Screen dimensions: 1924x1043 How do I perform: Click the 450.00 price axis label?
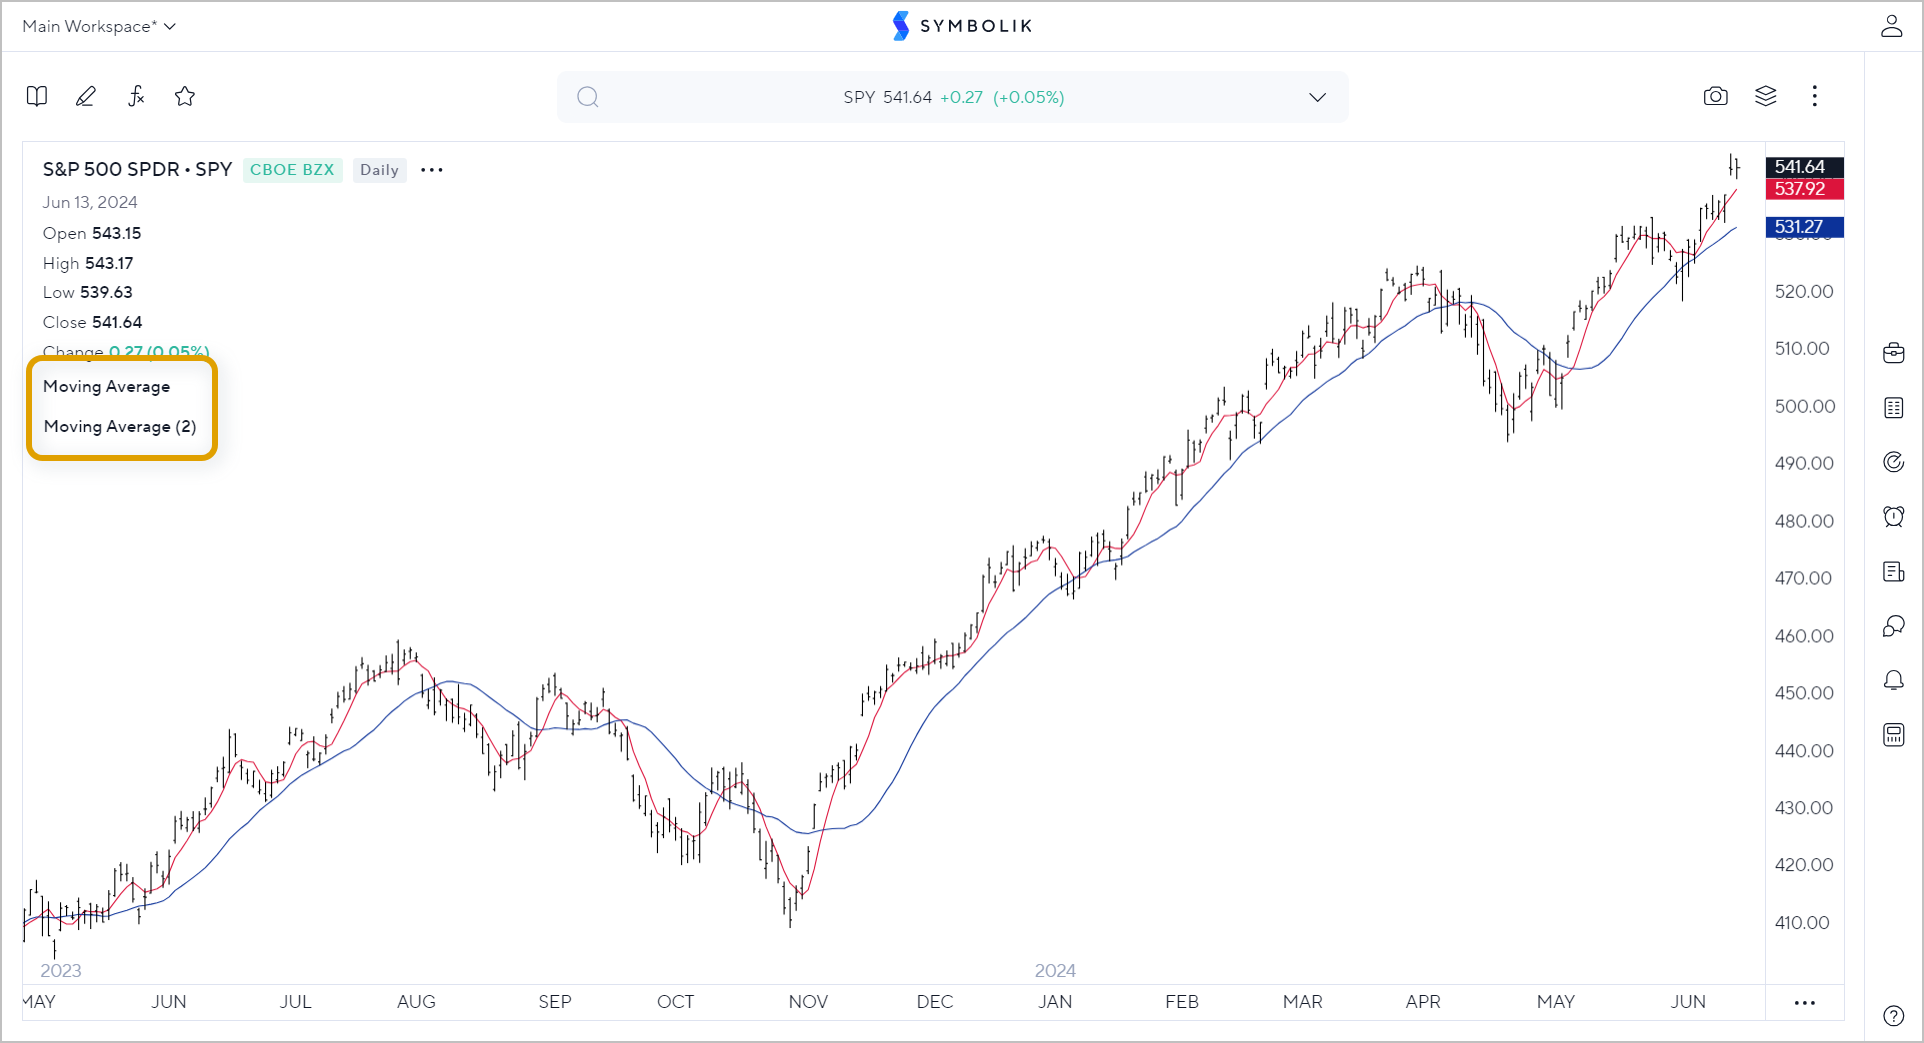[1805, 693]
